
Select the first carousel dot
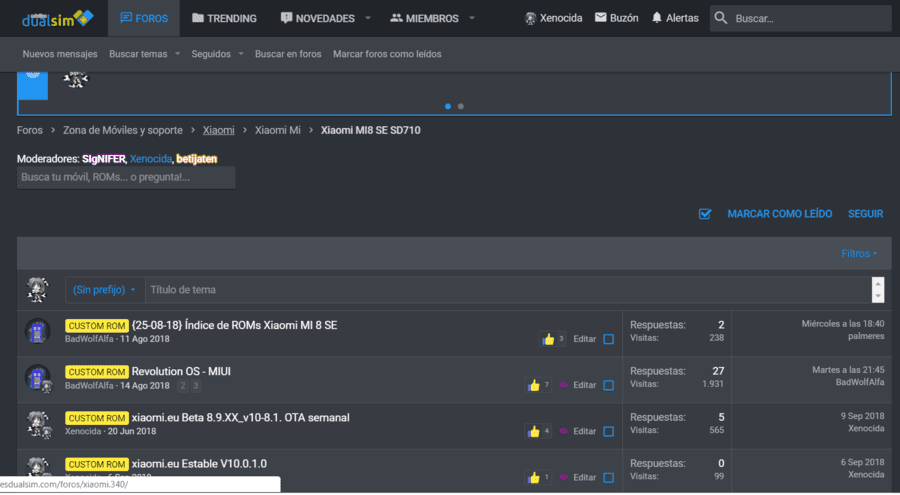[448, 106]
